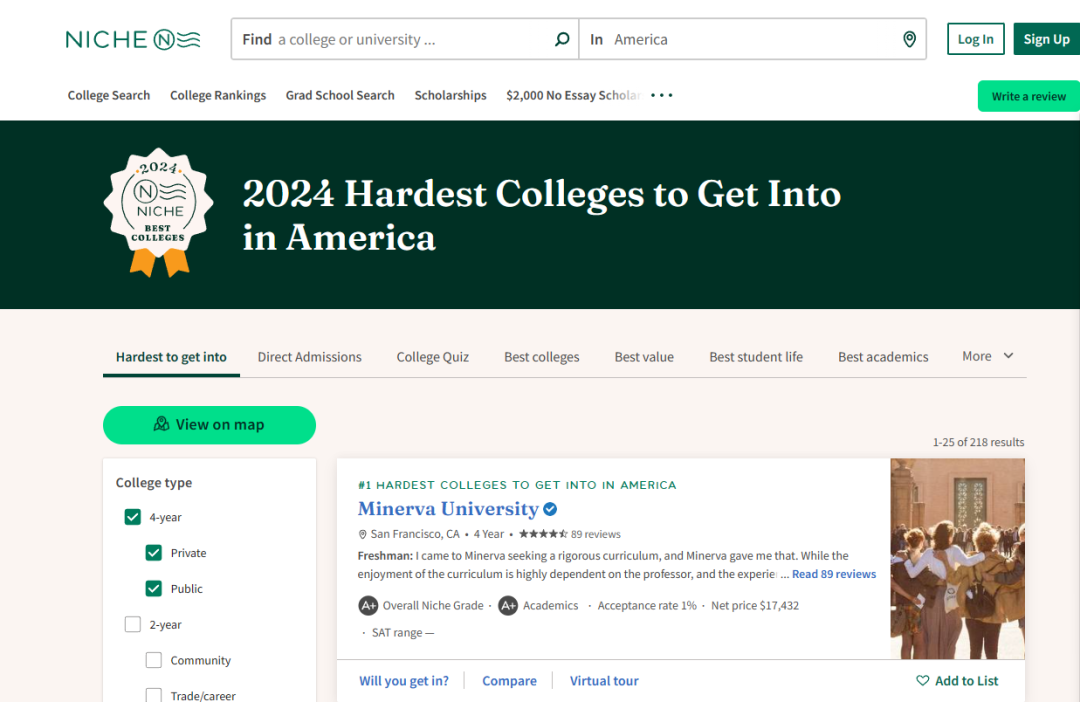Select the Hardest to get into tab
The width and height of the screenshot is (1080, 702).
[x=171, y=357]
